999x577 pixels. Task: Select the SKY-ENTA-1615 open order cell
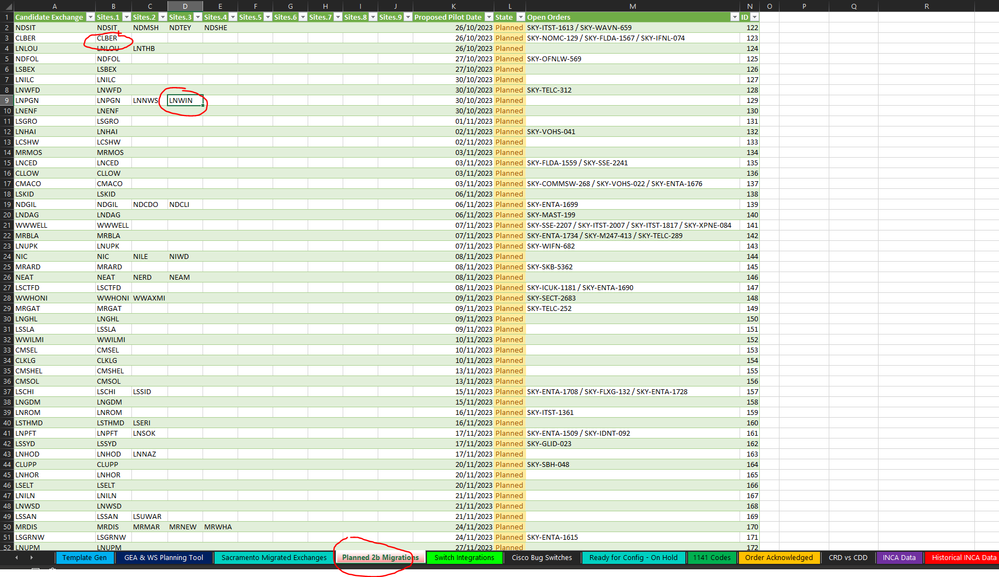click(633, 538)
